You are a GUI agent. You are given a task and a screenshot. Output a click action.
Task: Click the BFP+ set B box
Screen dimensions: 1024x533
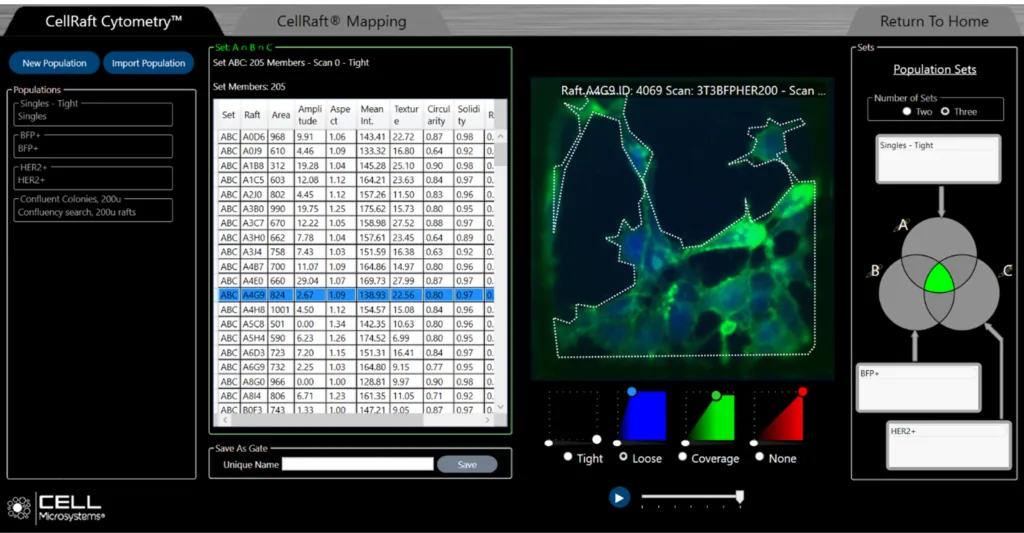pyautogui.click(x=919, y=387)
